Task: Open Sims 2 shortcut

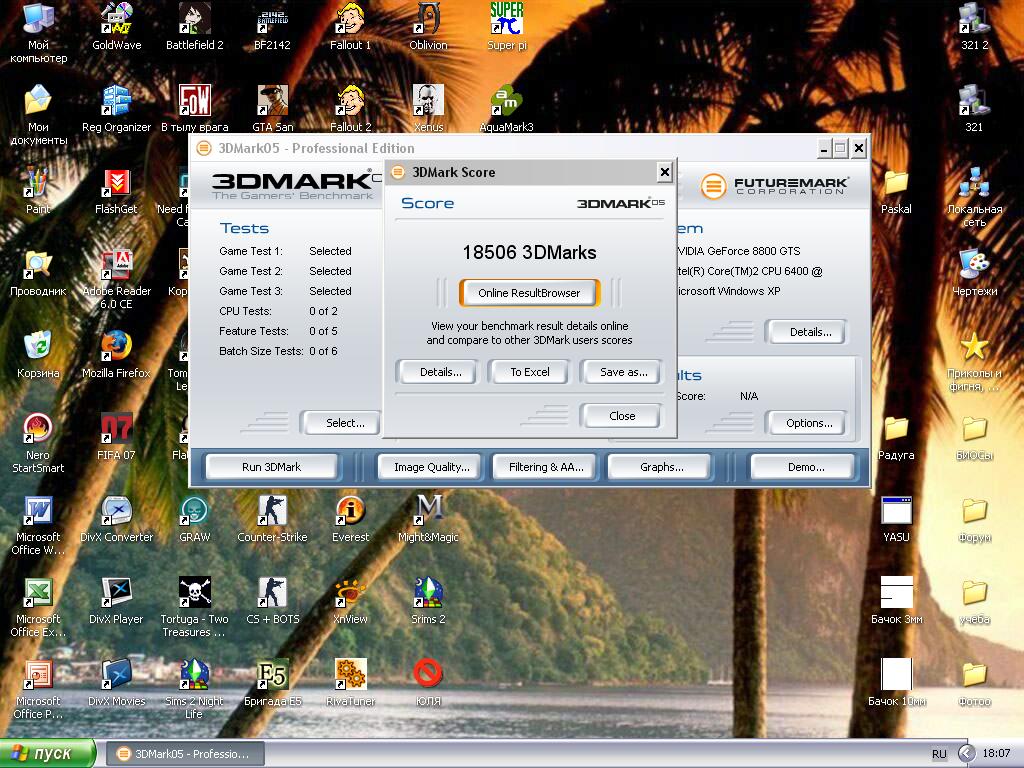Action: click(x=428, y=601)
